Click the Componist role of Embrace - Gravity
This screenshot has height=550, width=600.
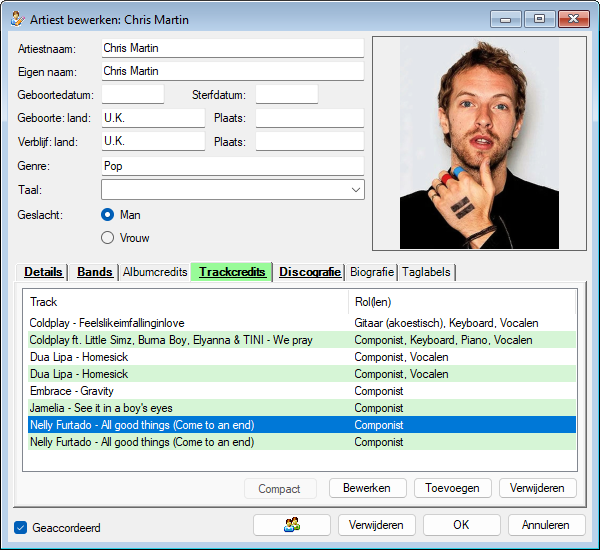point(379,391)
